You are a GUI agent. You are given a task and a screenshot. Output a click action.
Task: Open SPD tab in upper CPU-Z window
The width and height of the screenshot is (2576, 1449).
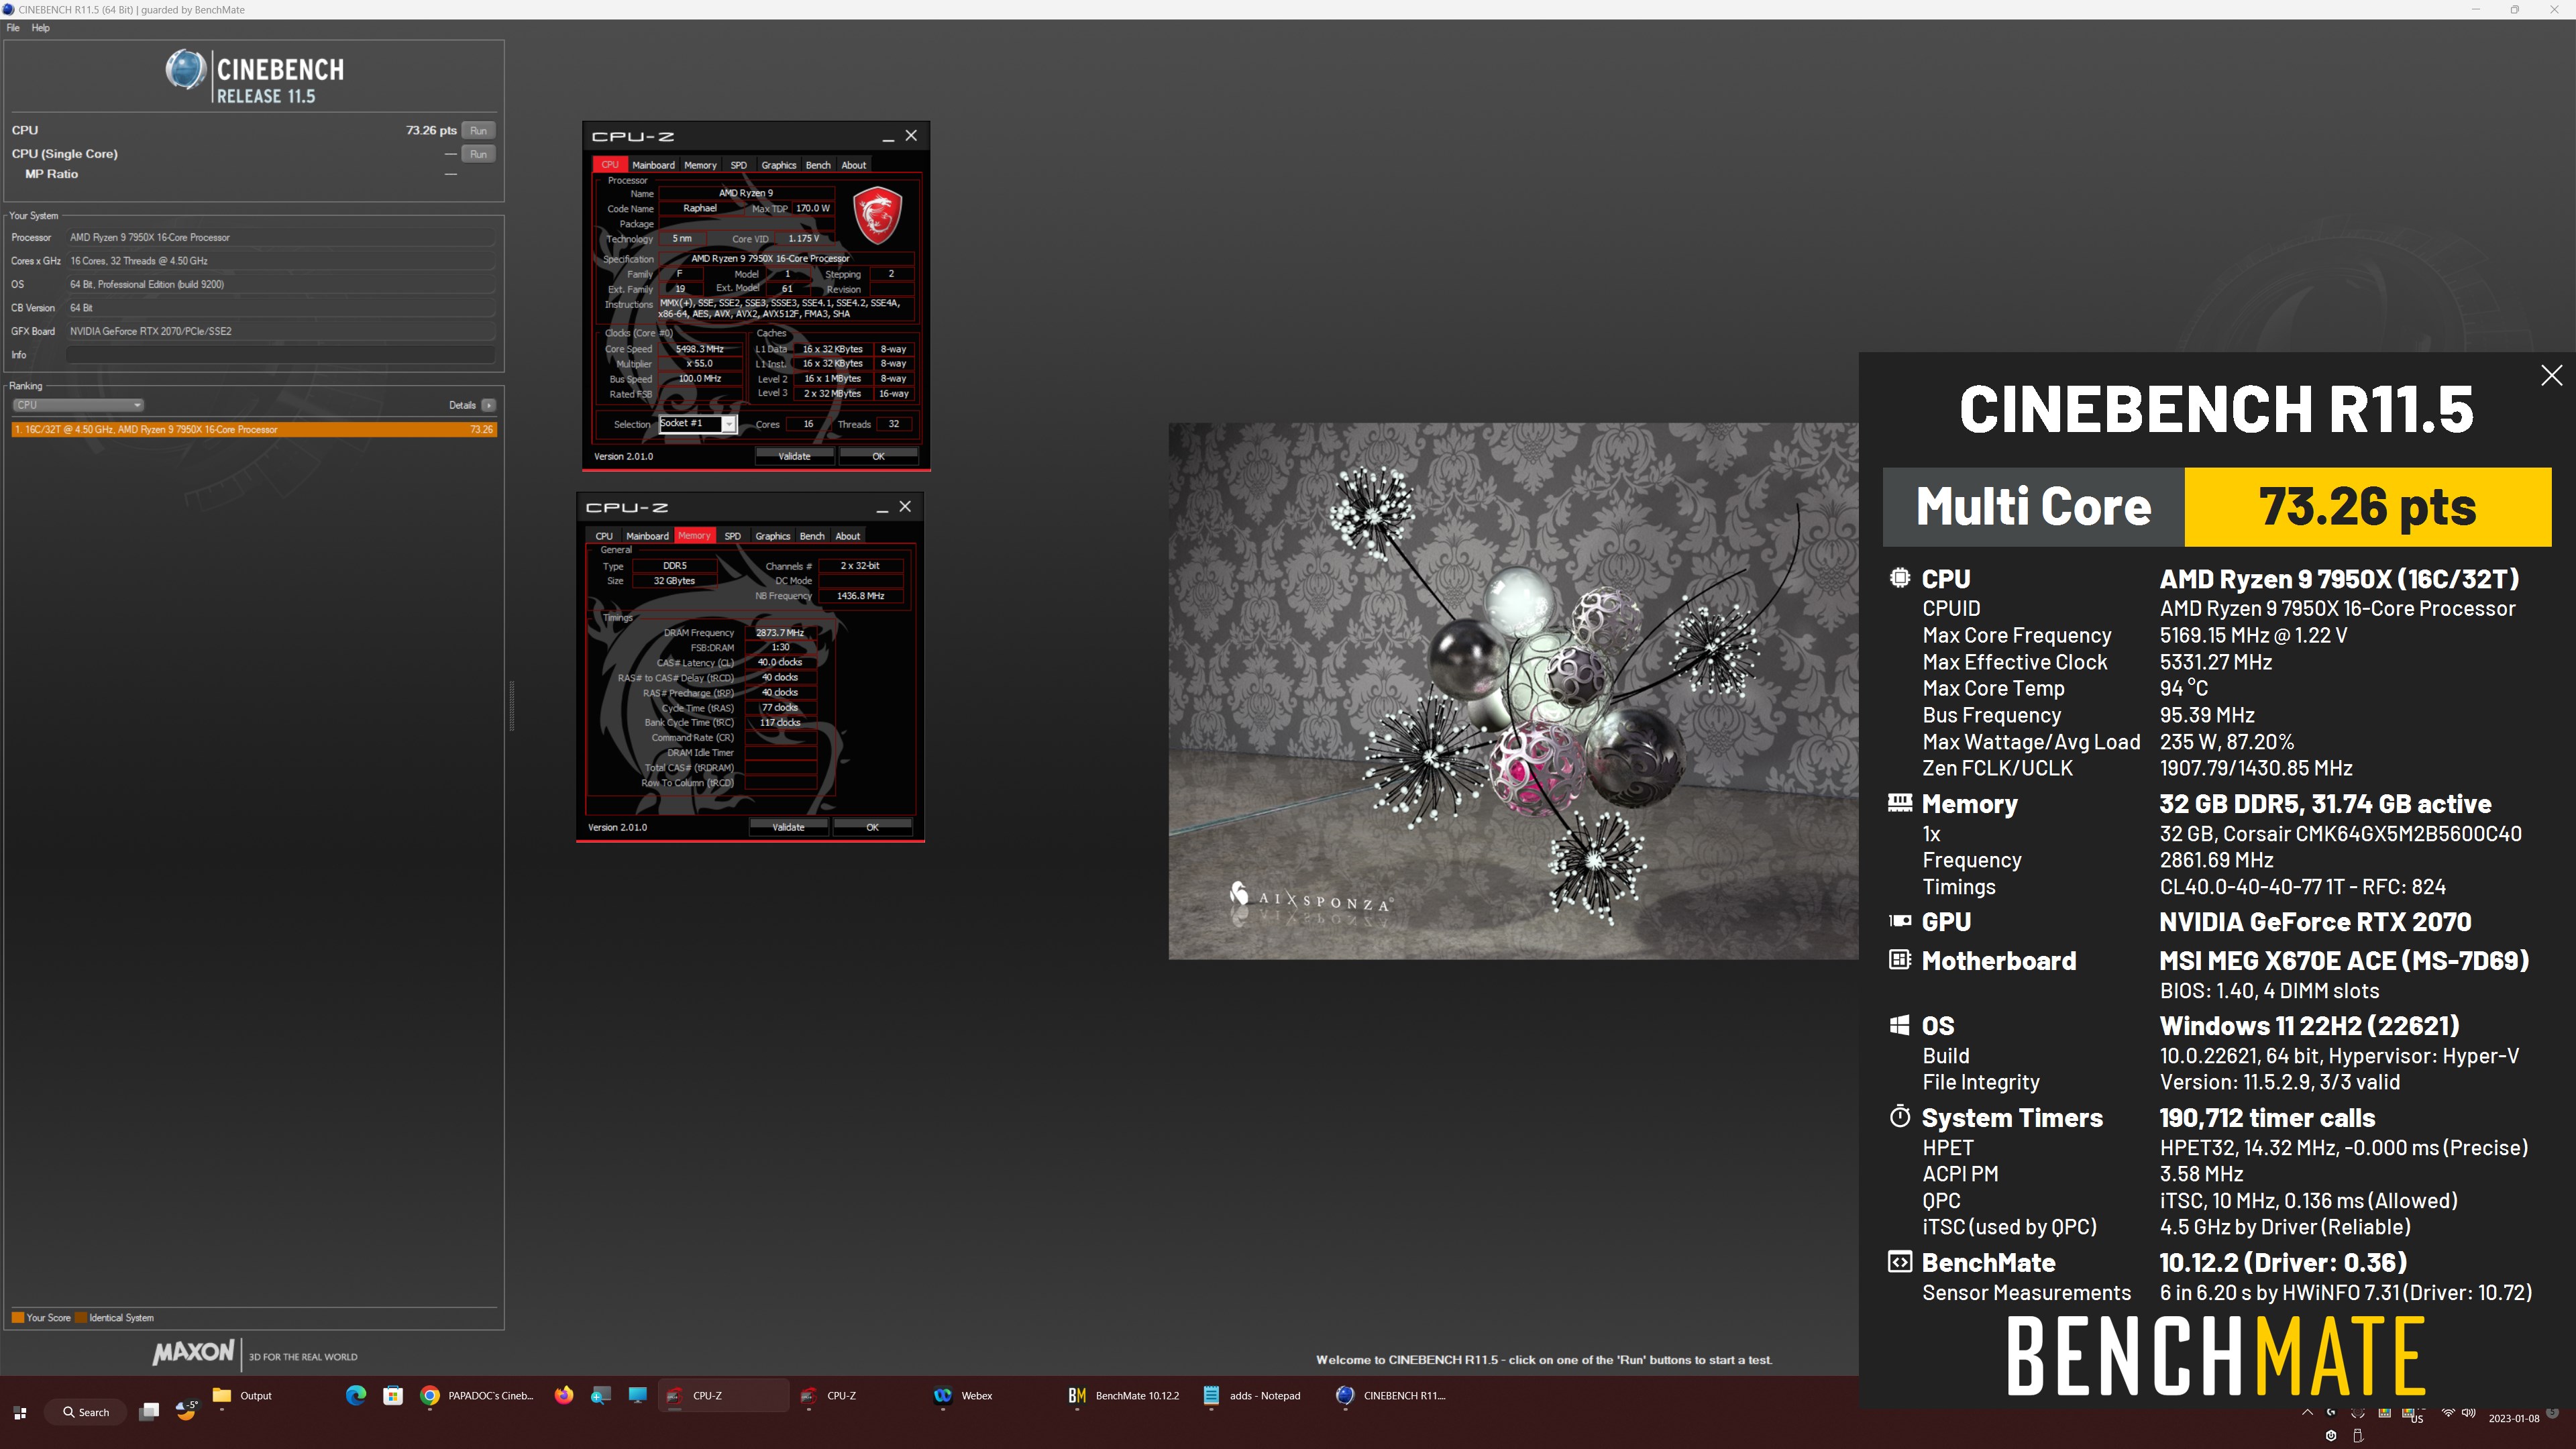pyautogui.click(x=738, y=165)
